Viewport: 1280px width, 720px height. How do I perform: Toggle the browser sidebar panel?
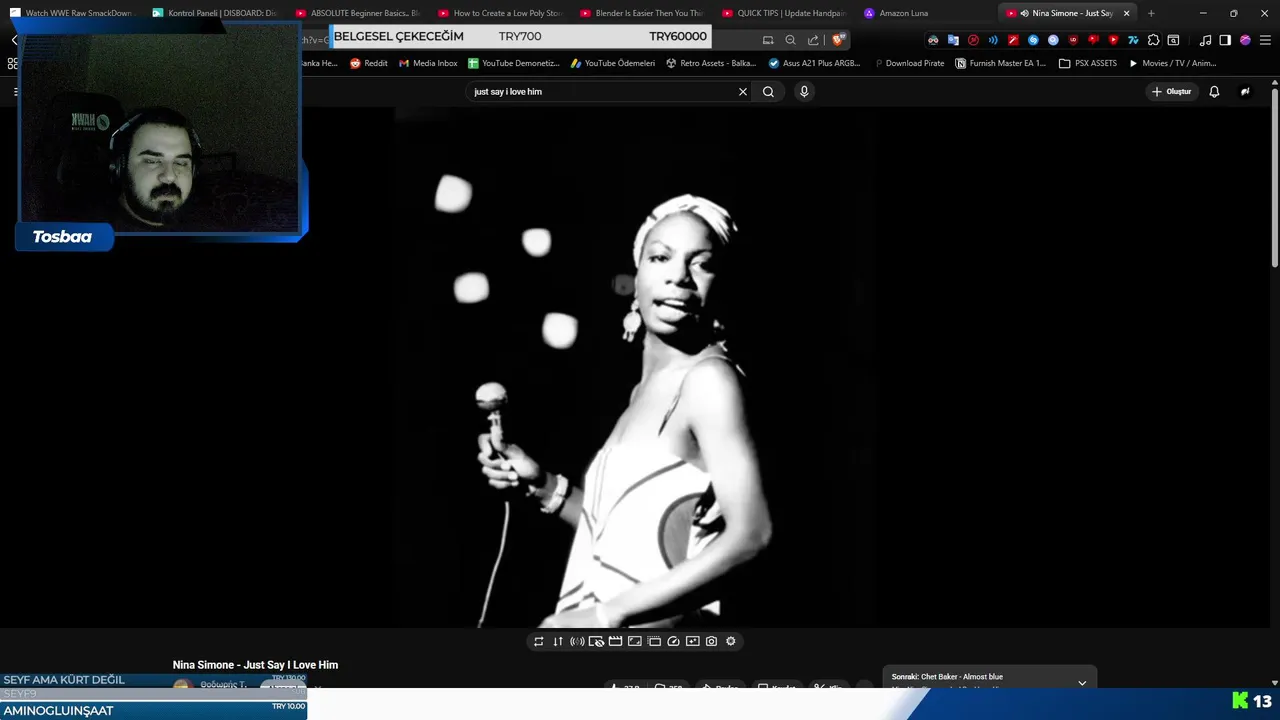1225,40
